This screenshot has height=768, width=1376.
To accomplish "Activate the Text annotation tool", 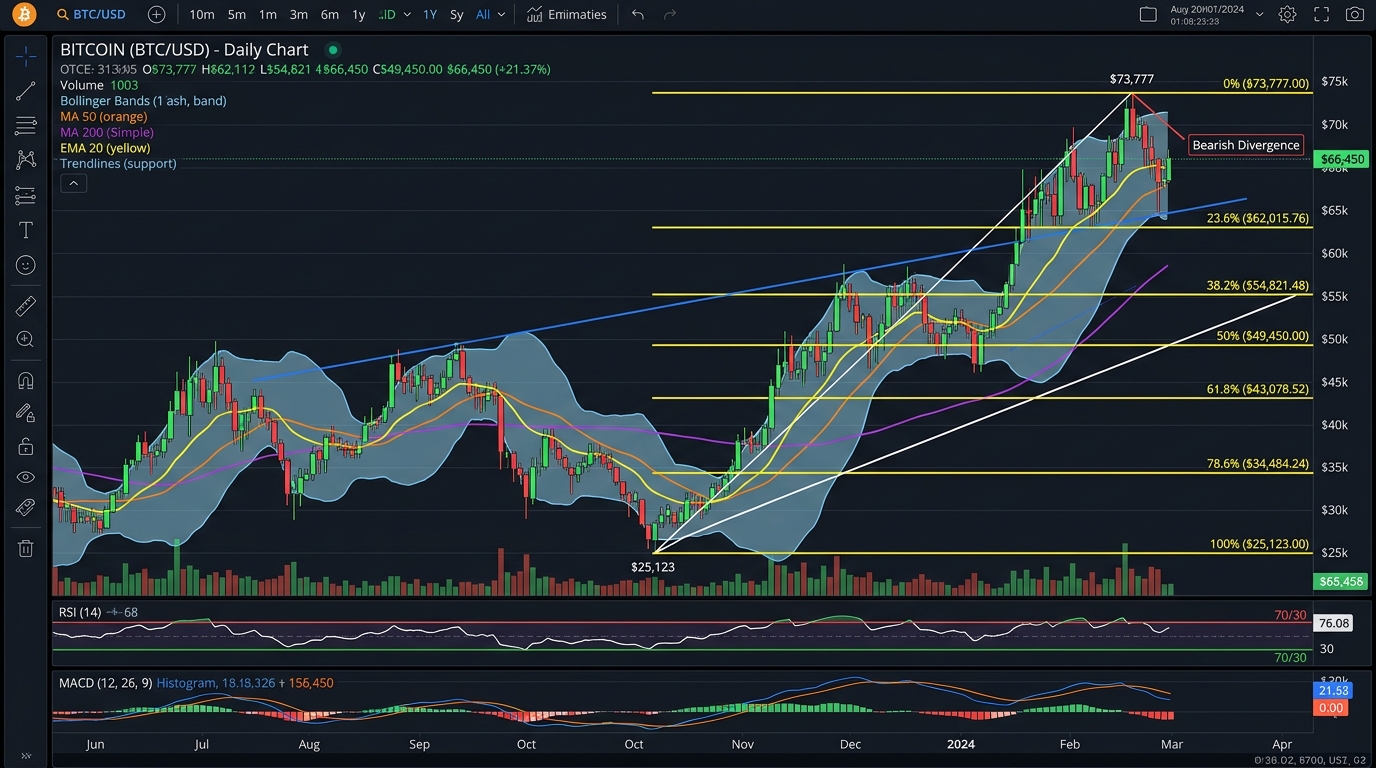I will point(26,230).
